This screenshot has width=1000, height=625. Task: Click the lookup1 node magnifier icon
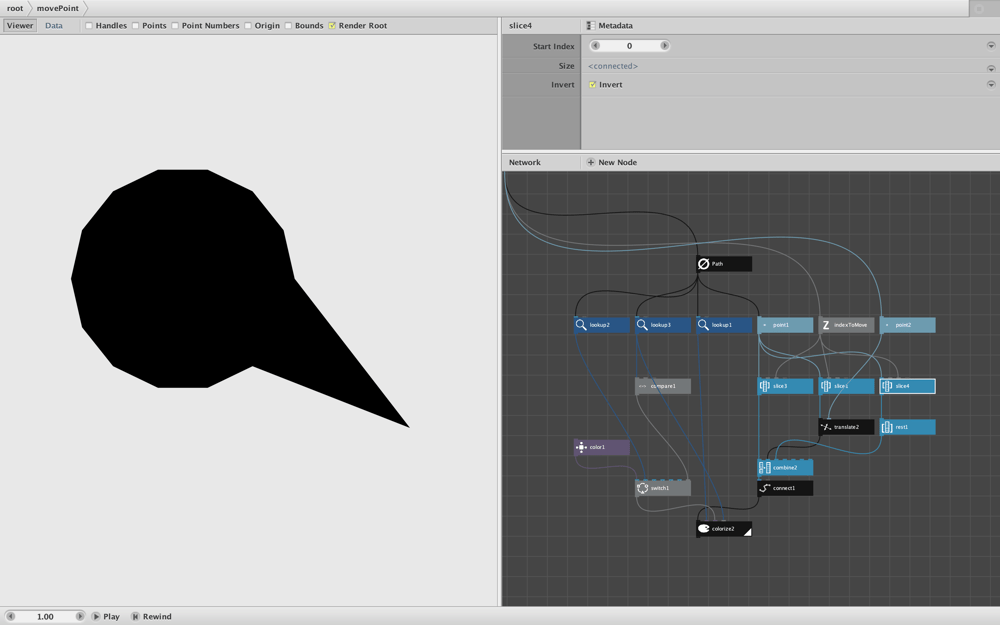click(703, 325)
